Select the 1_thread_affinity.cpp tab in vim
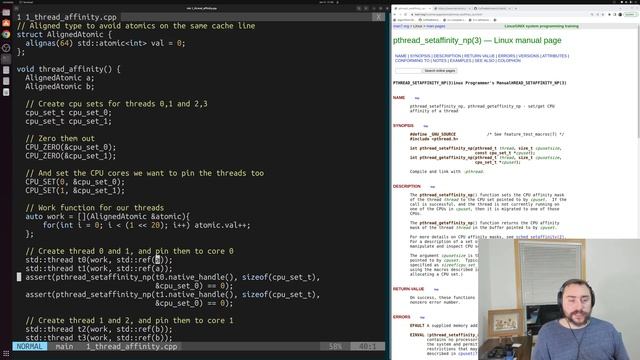This screenshot has width=640, height=360. coord(67,17)
